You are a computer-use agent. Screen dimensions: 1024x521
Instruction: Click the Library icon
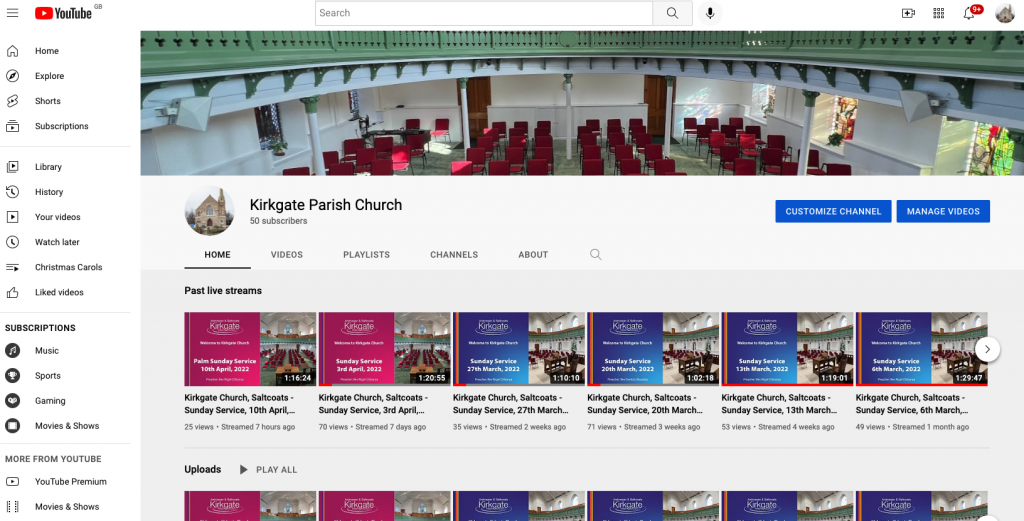pyautogui.click(x=12, y=167)
